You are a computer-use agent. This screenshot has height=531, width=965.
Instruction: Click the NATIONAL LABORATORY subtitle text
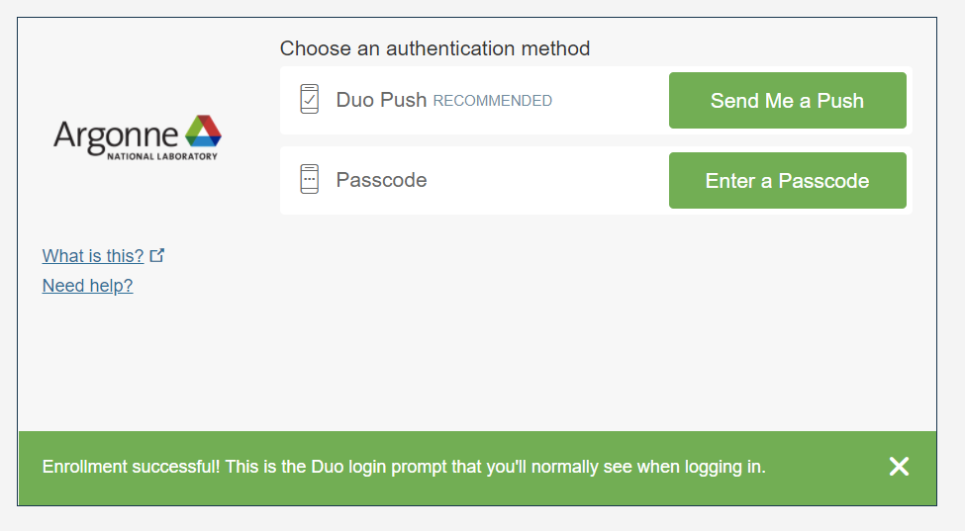pyautogui.click(x=162, y=156)
